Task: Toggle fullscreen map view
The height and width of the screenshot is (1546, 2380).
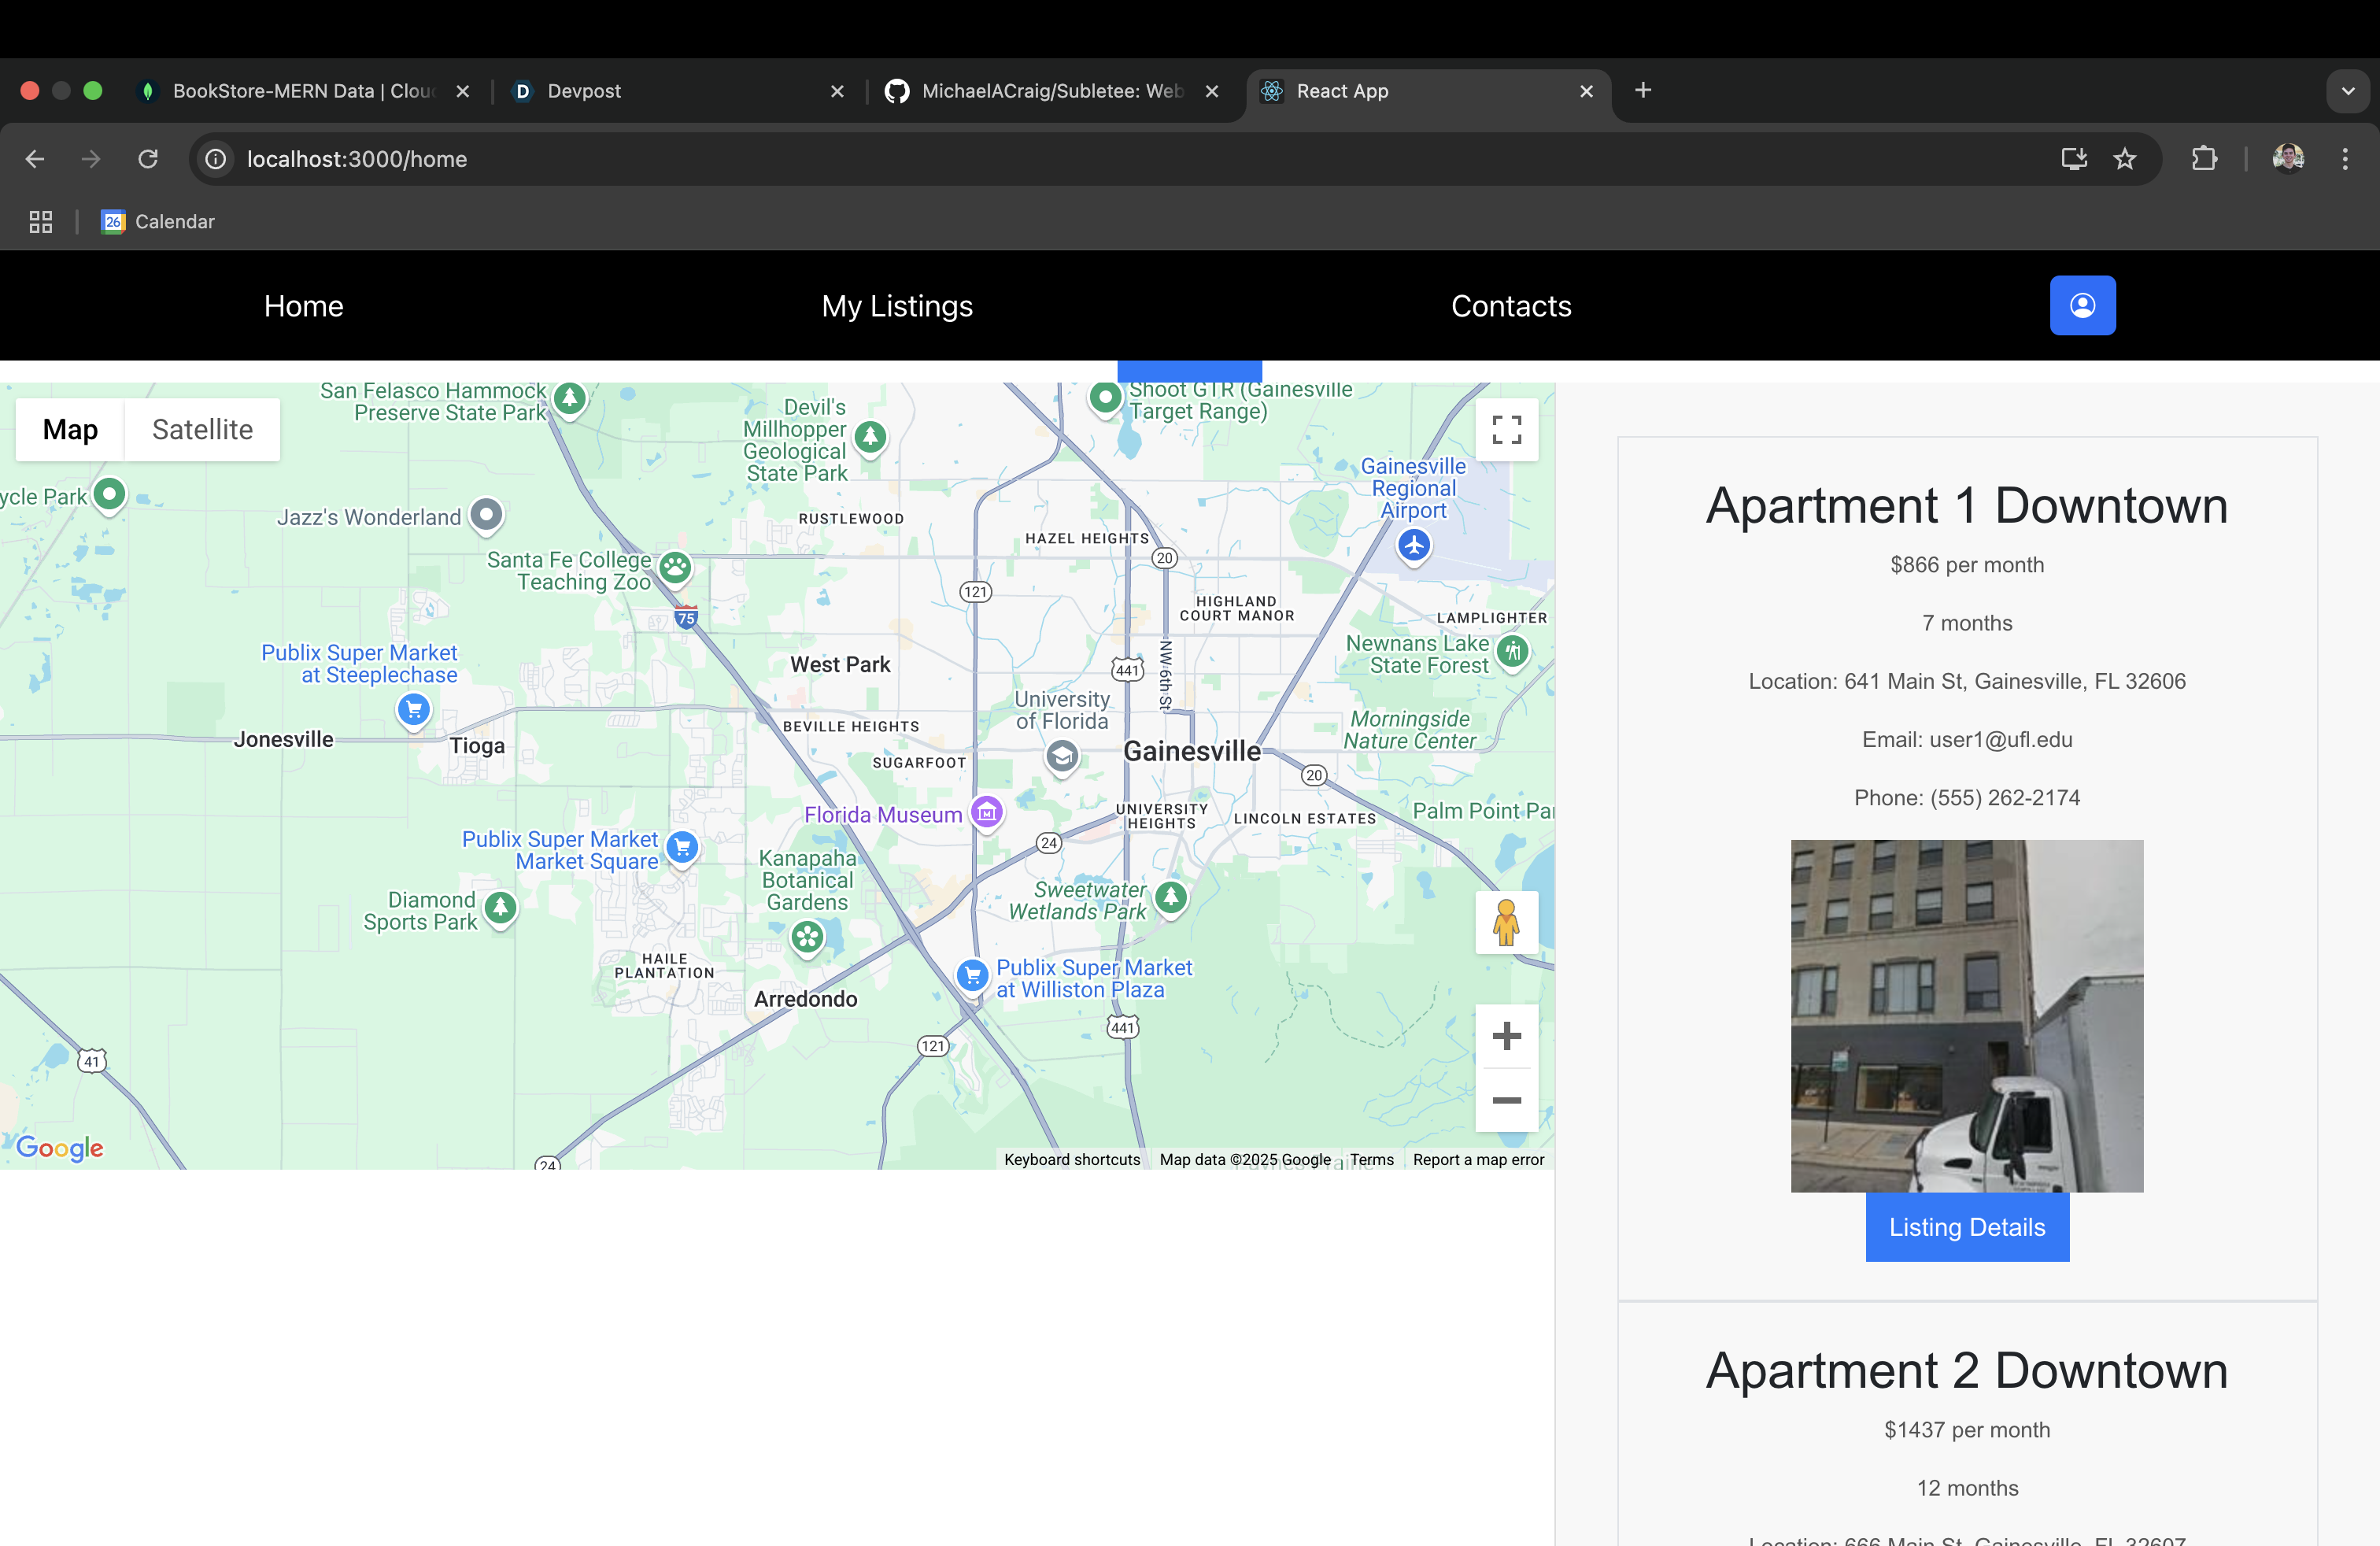Action: (1506, 430)
